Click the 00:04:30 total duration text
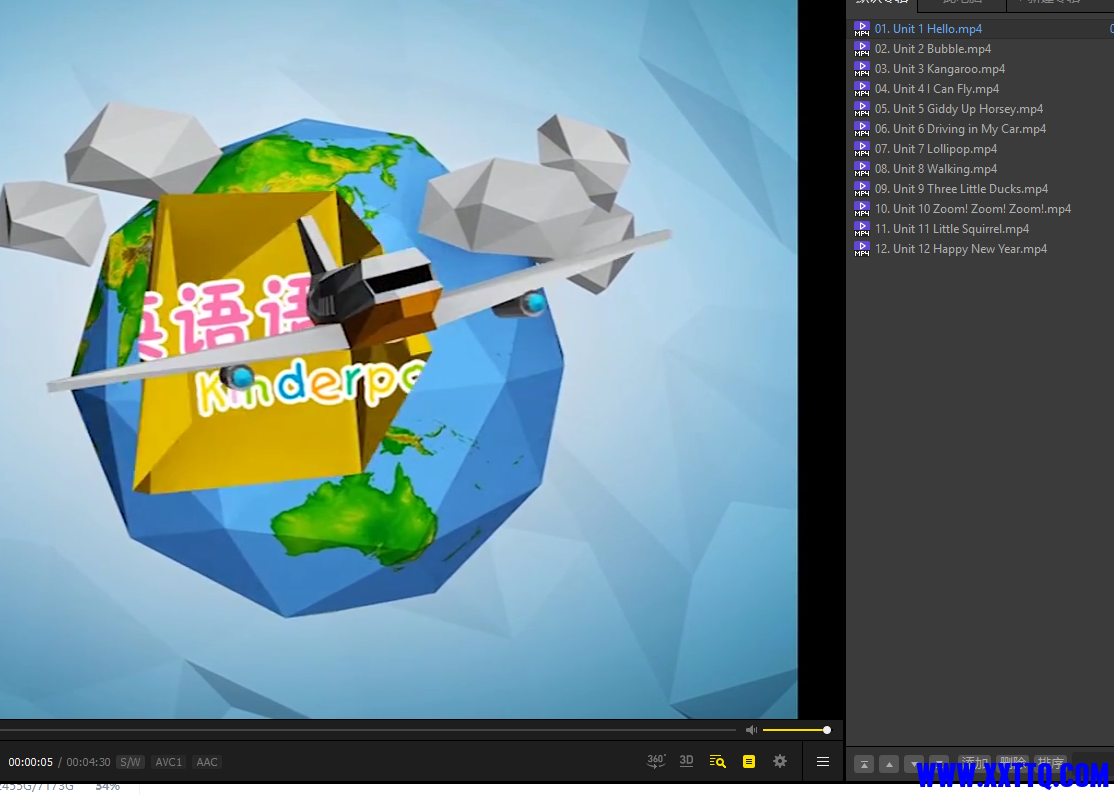The image size is (1114, 795). pyautogui.click(x=88, y=762)
